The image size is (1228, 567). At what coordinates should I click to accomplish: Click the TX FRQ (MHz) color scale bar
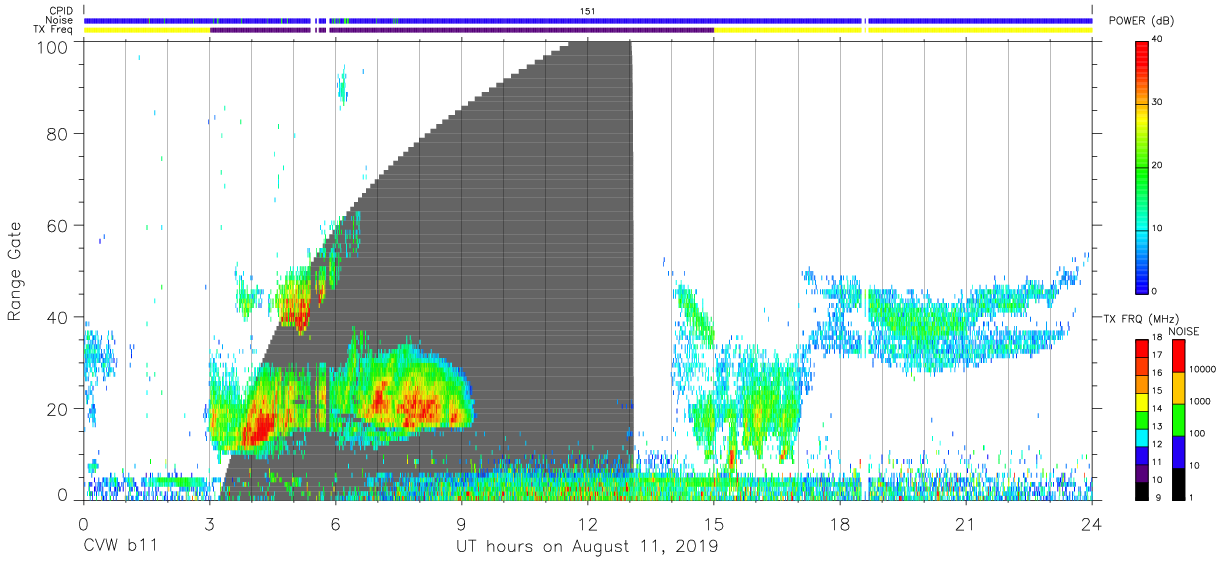pos(1142,418)
